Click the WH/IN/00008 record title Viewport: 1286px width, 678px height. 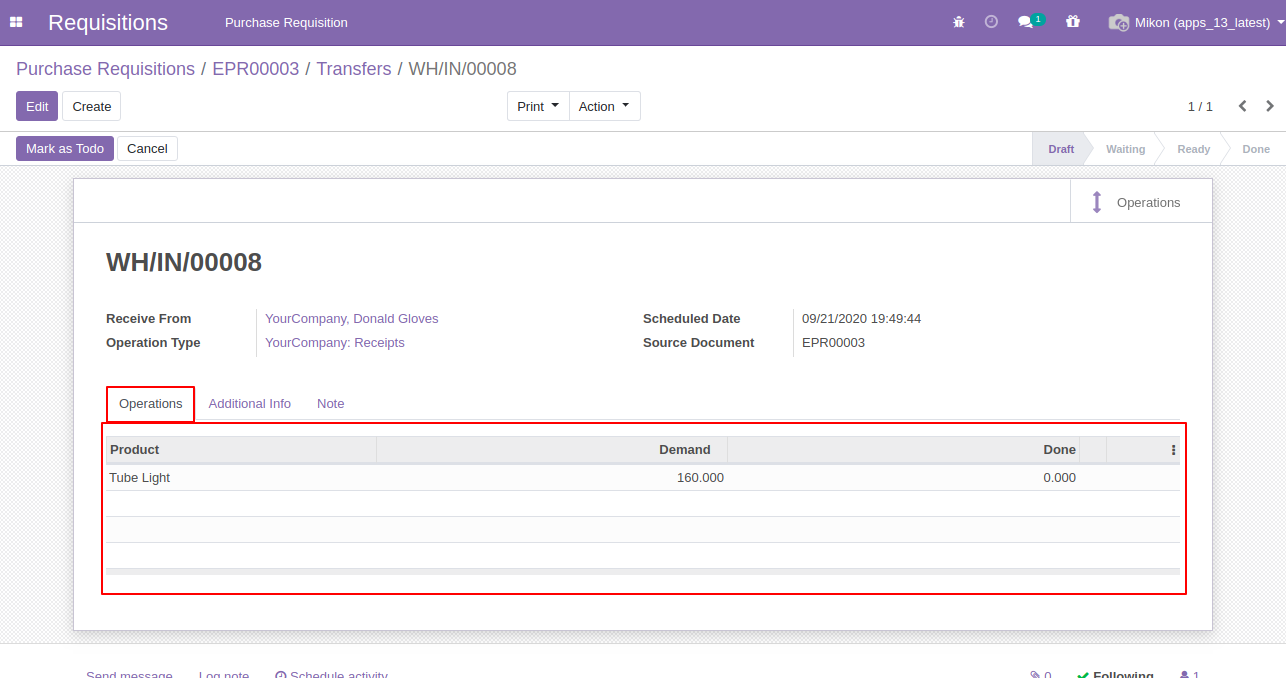(184, 263)
